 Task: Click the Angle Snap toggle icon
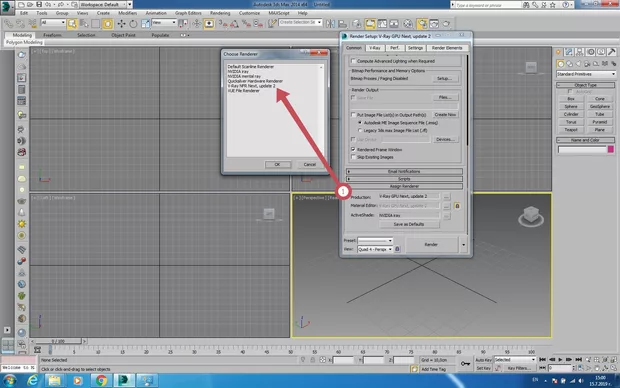click(x=234, y=24)
